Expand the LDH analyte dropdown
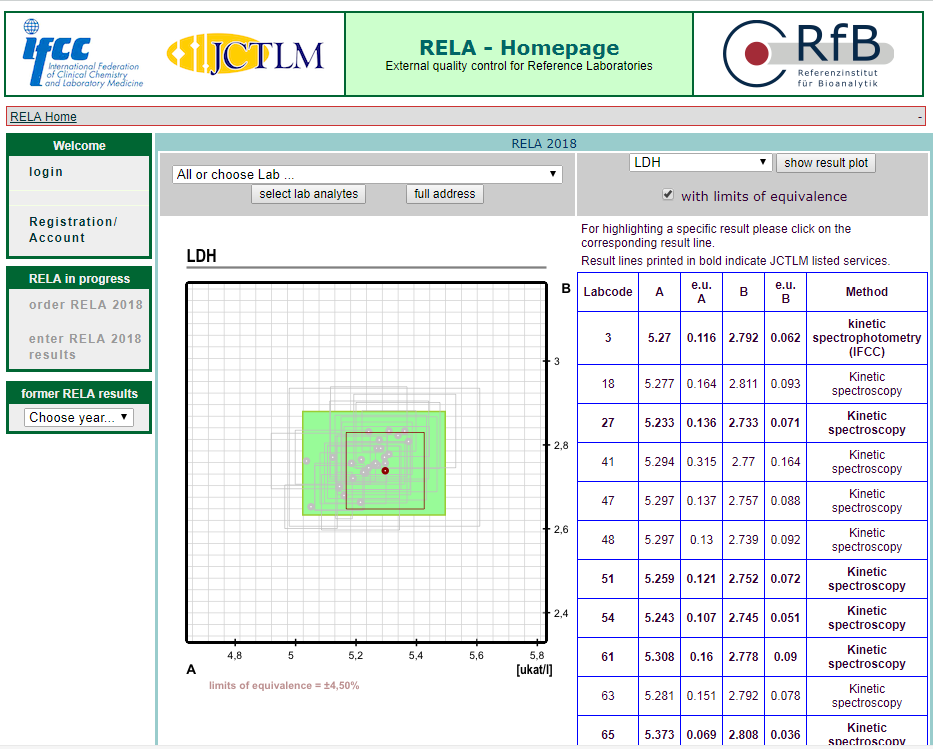The image size is (933, 749). point(700,162)
